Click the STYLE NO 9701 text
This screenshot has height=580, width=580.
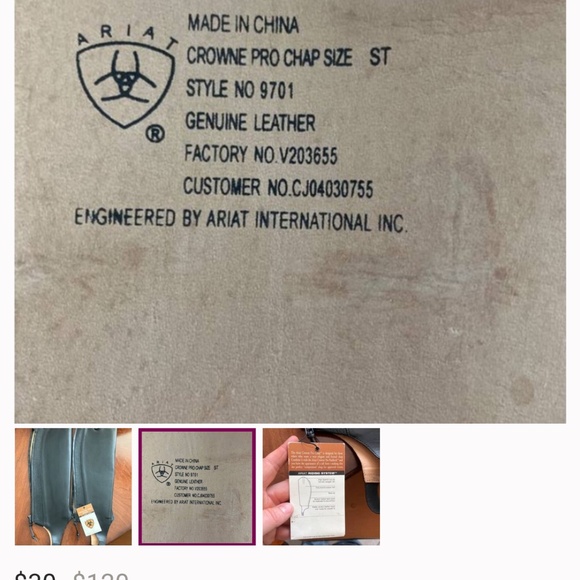[240, 89]
